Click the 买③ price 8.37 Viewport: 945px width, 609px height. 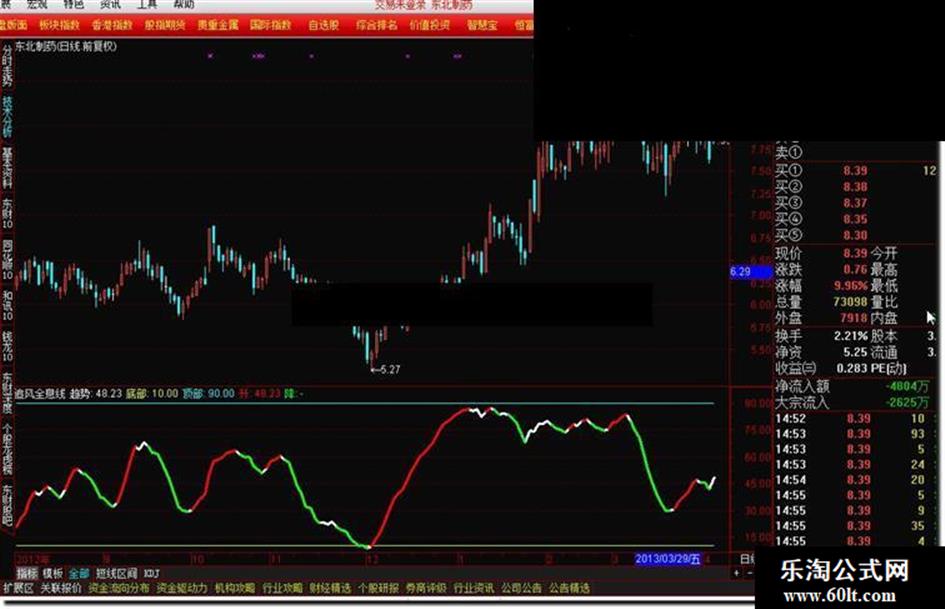coord(855,203)
